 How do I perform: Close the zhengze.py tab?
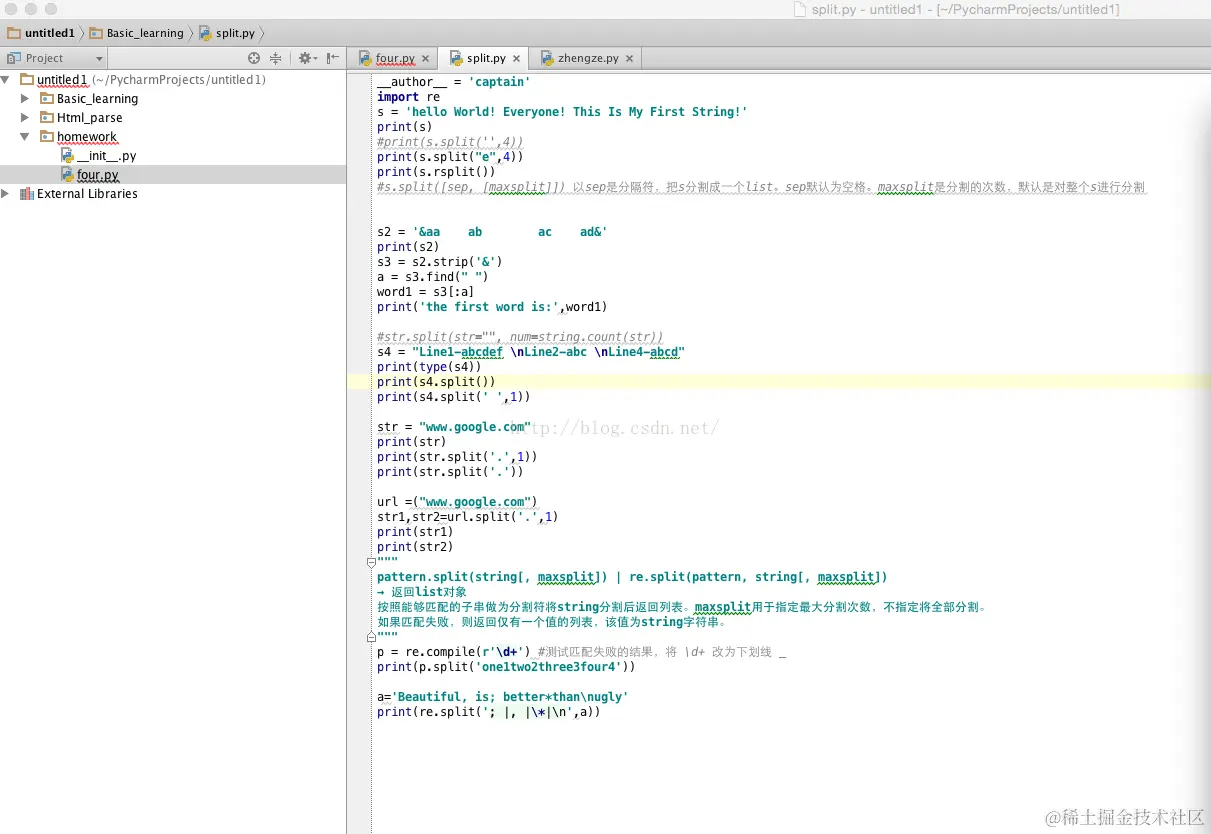(x=629, y=59)
